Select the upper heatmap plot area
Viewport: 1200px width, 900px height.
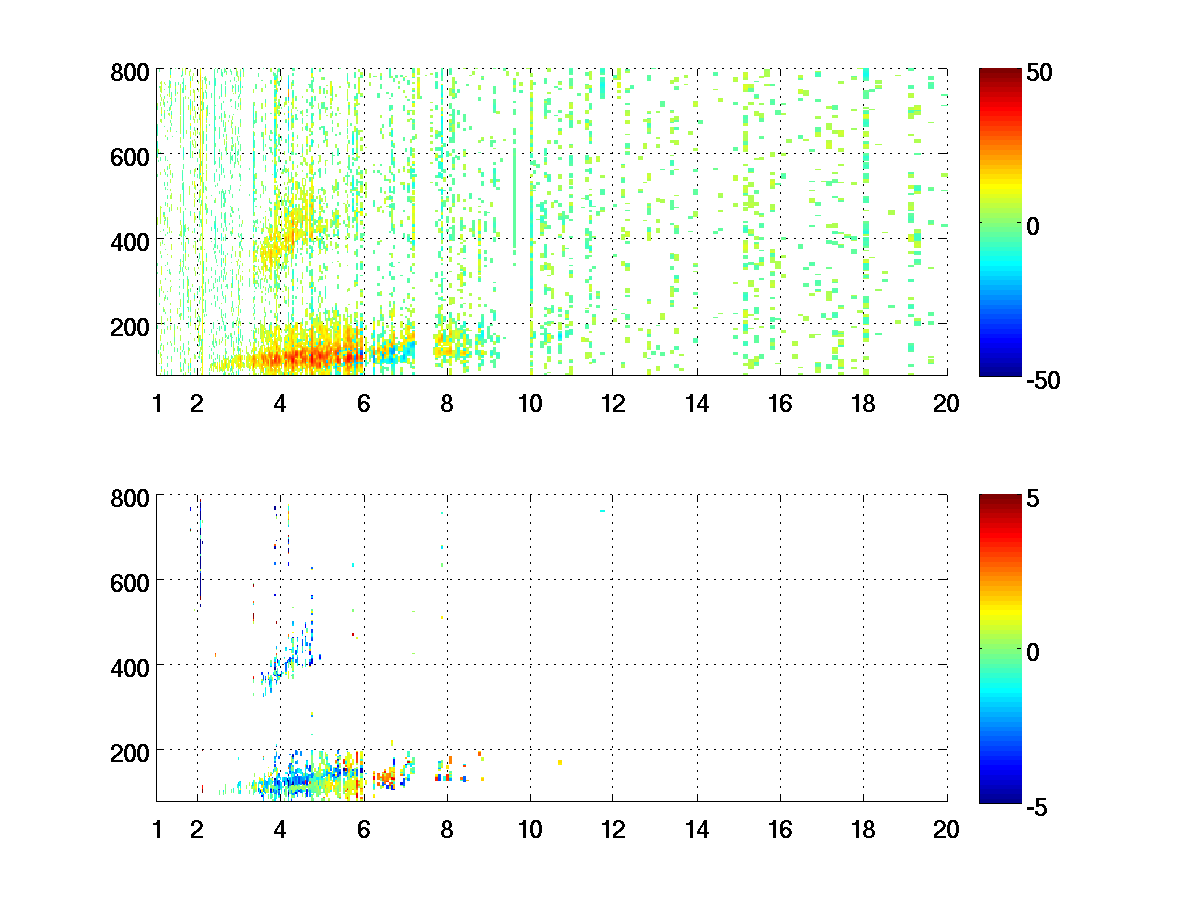click(552, 222)
